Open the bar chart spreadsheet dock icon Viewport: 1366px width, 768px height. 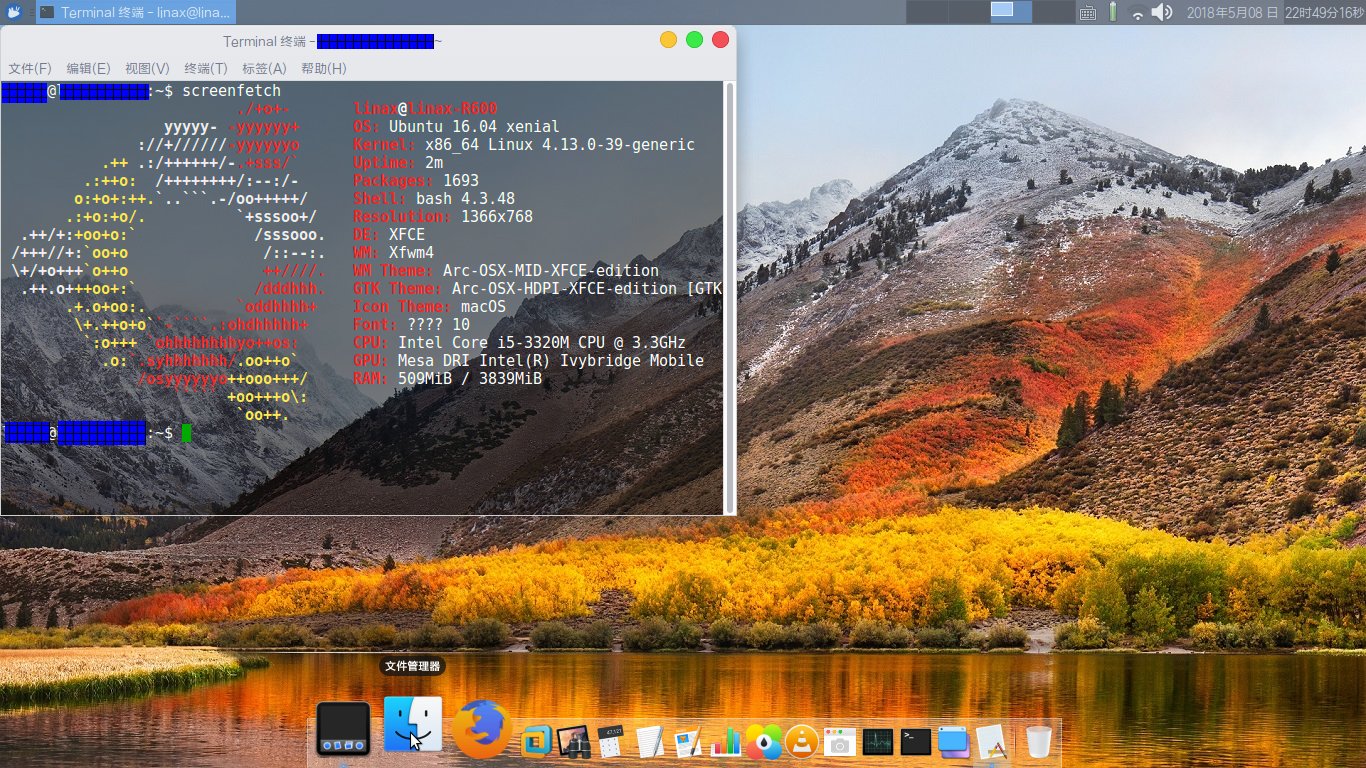(726, 741)
